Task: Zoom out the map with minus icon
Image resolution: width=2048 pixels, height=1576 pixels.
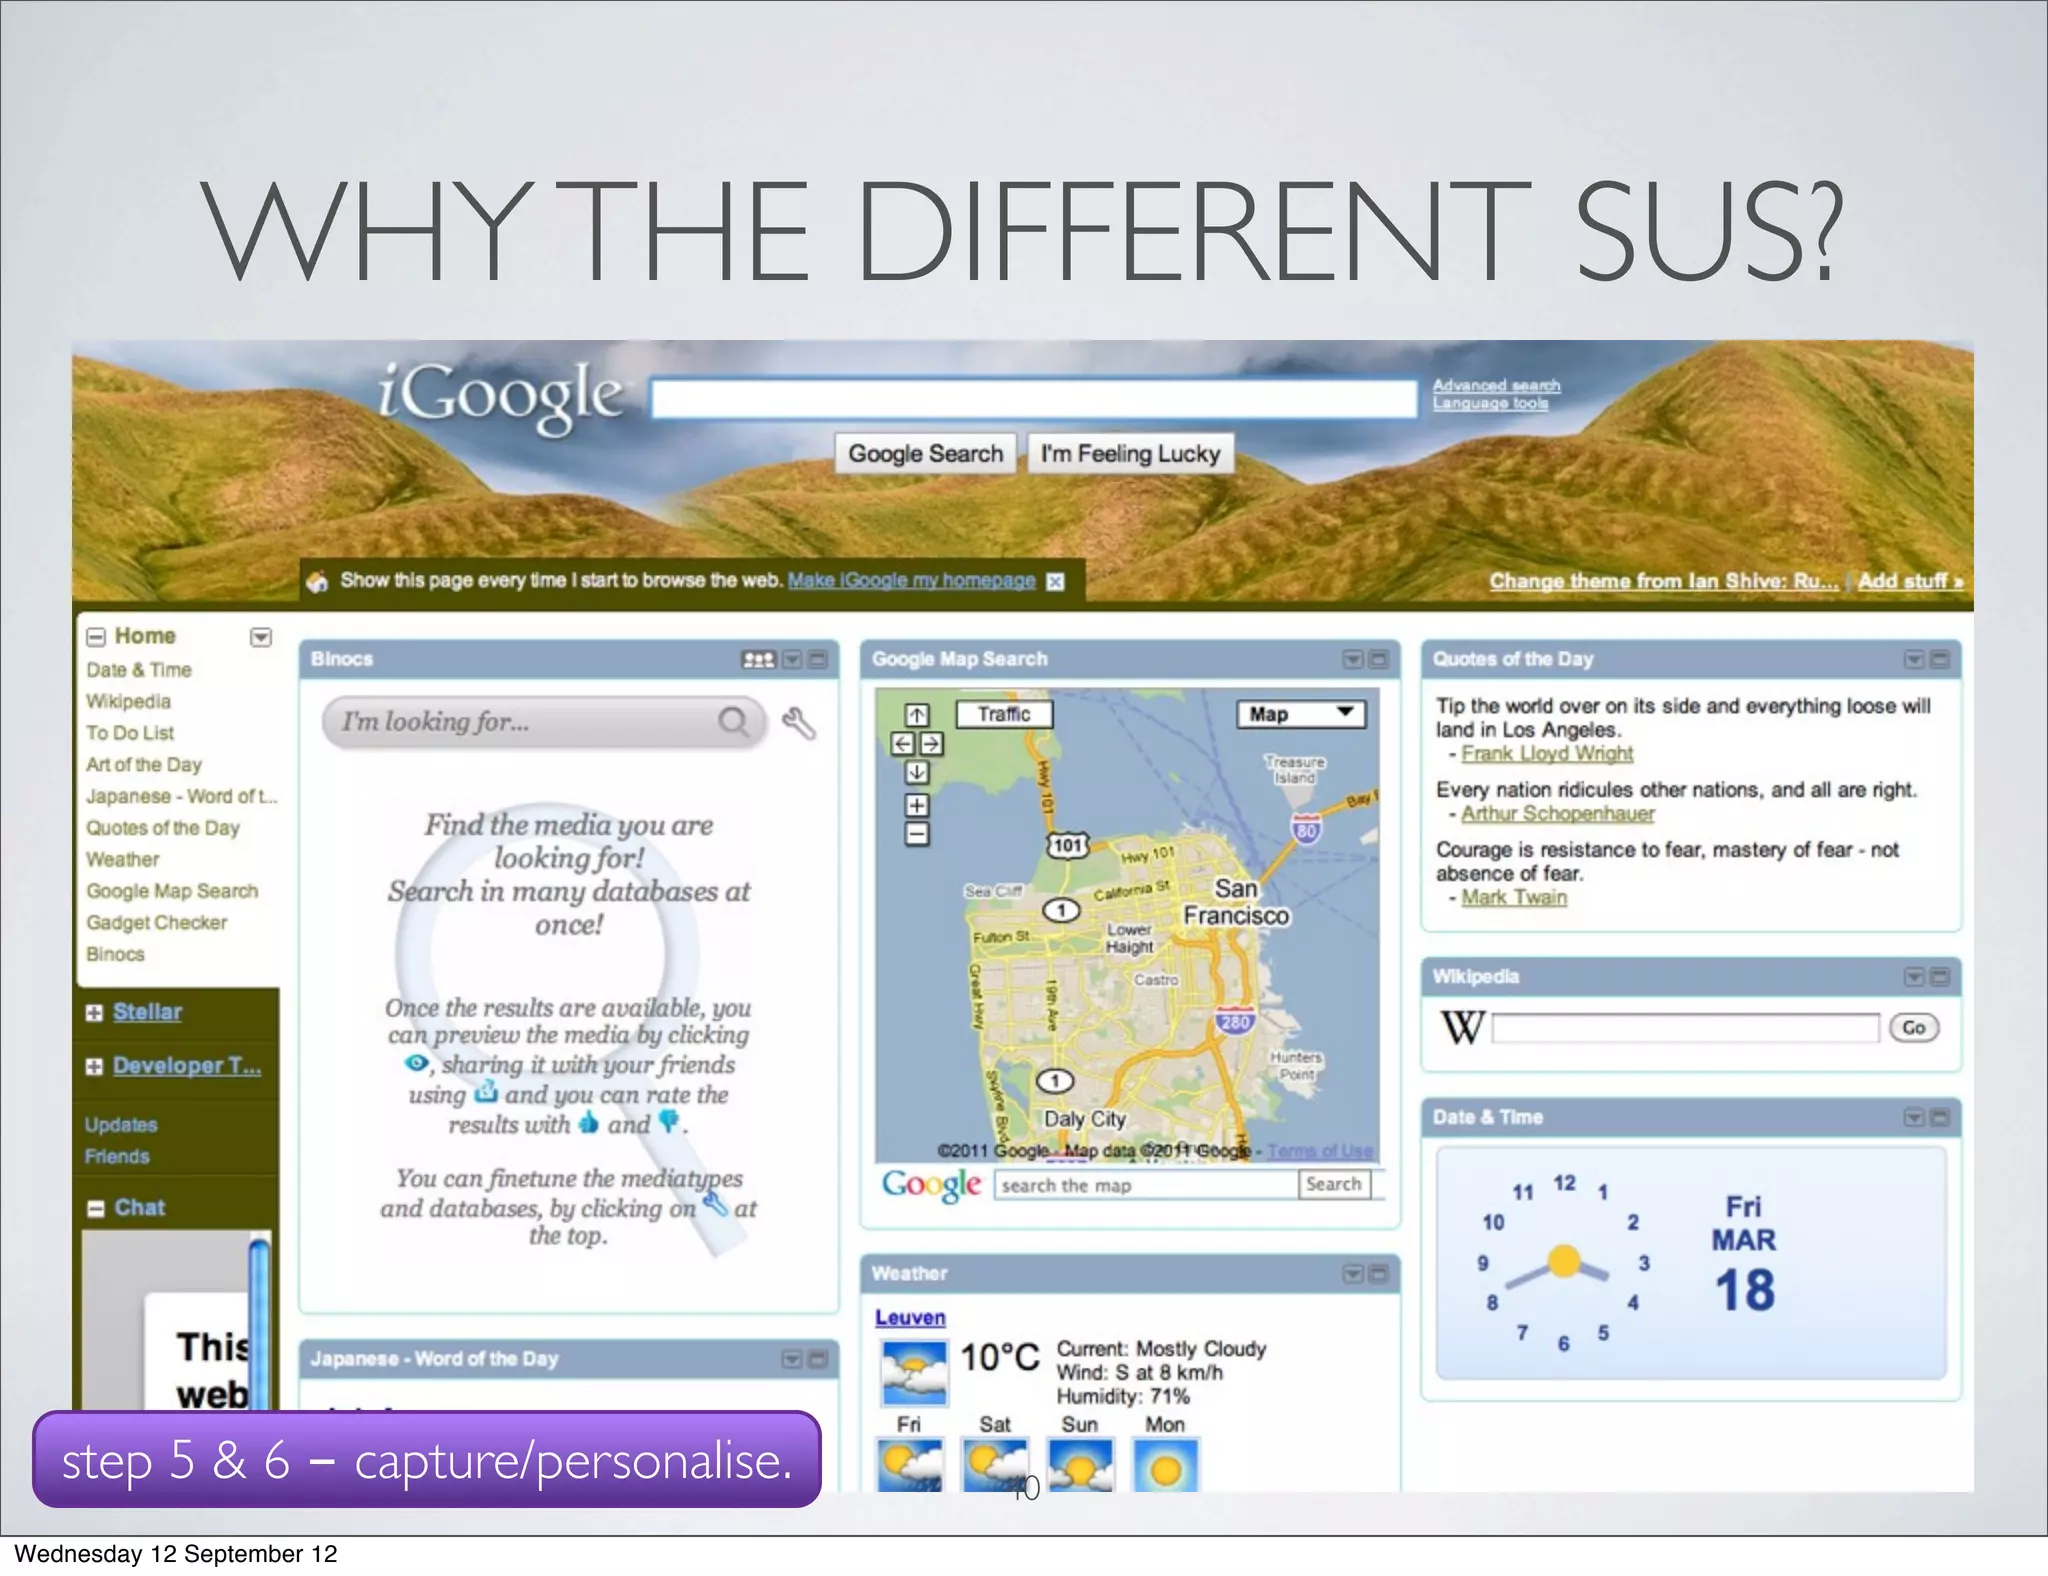Action: tap(917, 834)
